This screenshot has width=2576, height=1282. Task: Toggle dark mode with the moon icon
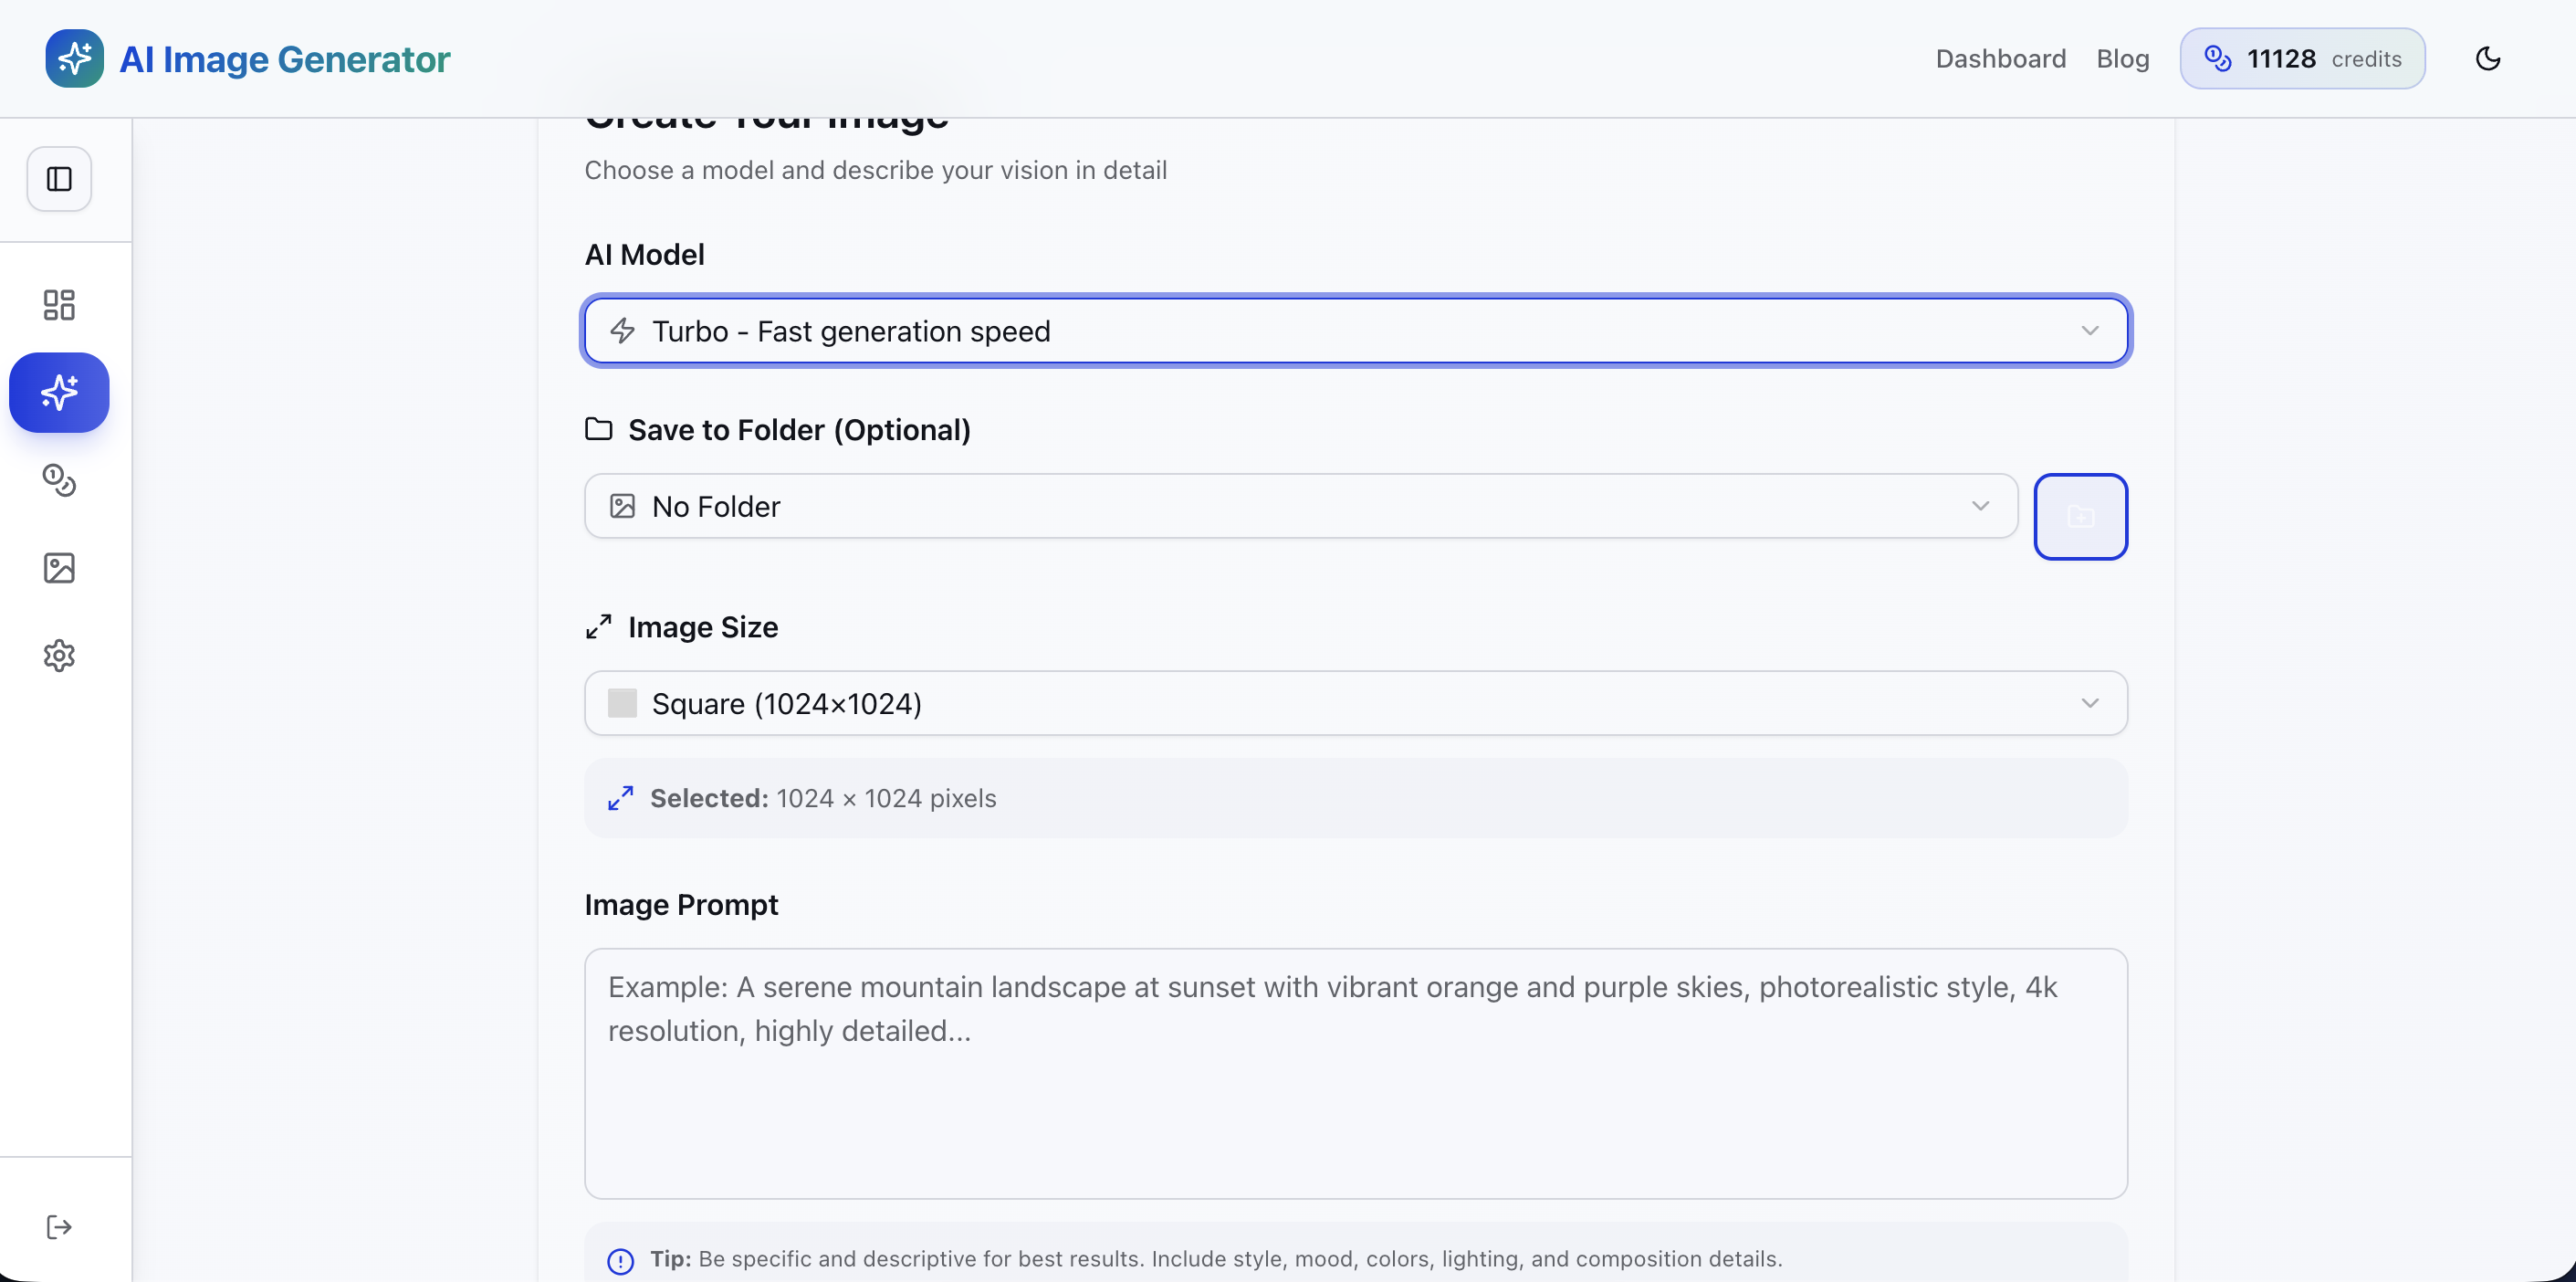2488,59
